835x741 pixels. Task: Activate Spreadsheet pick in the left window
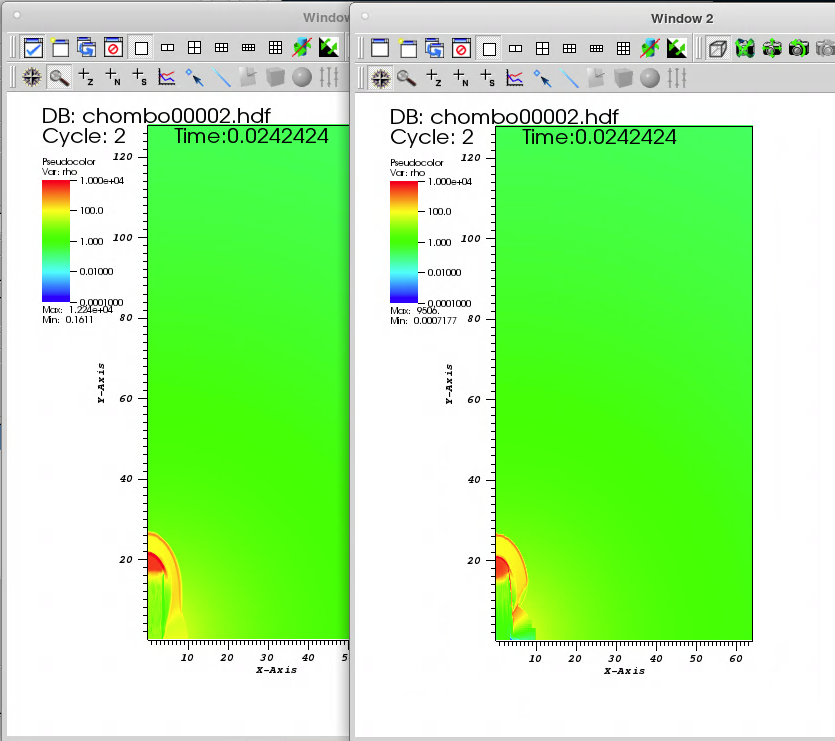(140, 77)
